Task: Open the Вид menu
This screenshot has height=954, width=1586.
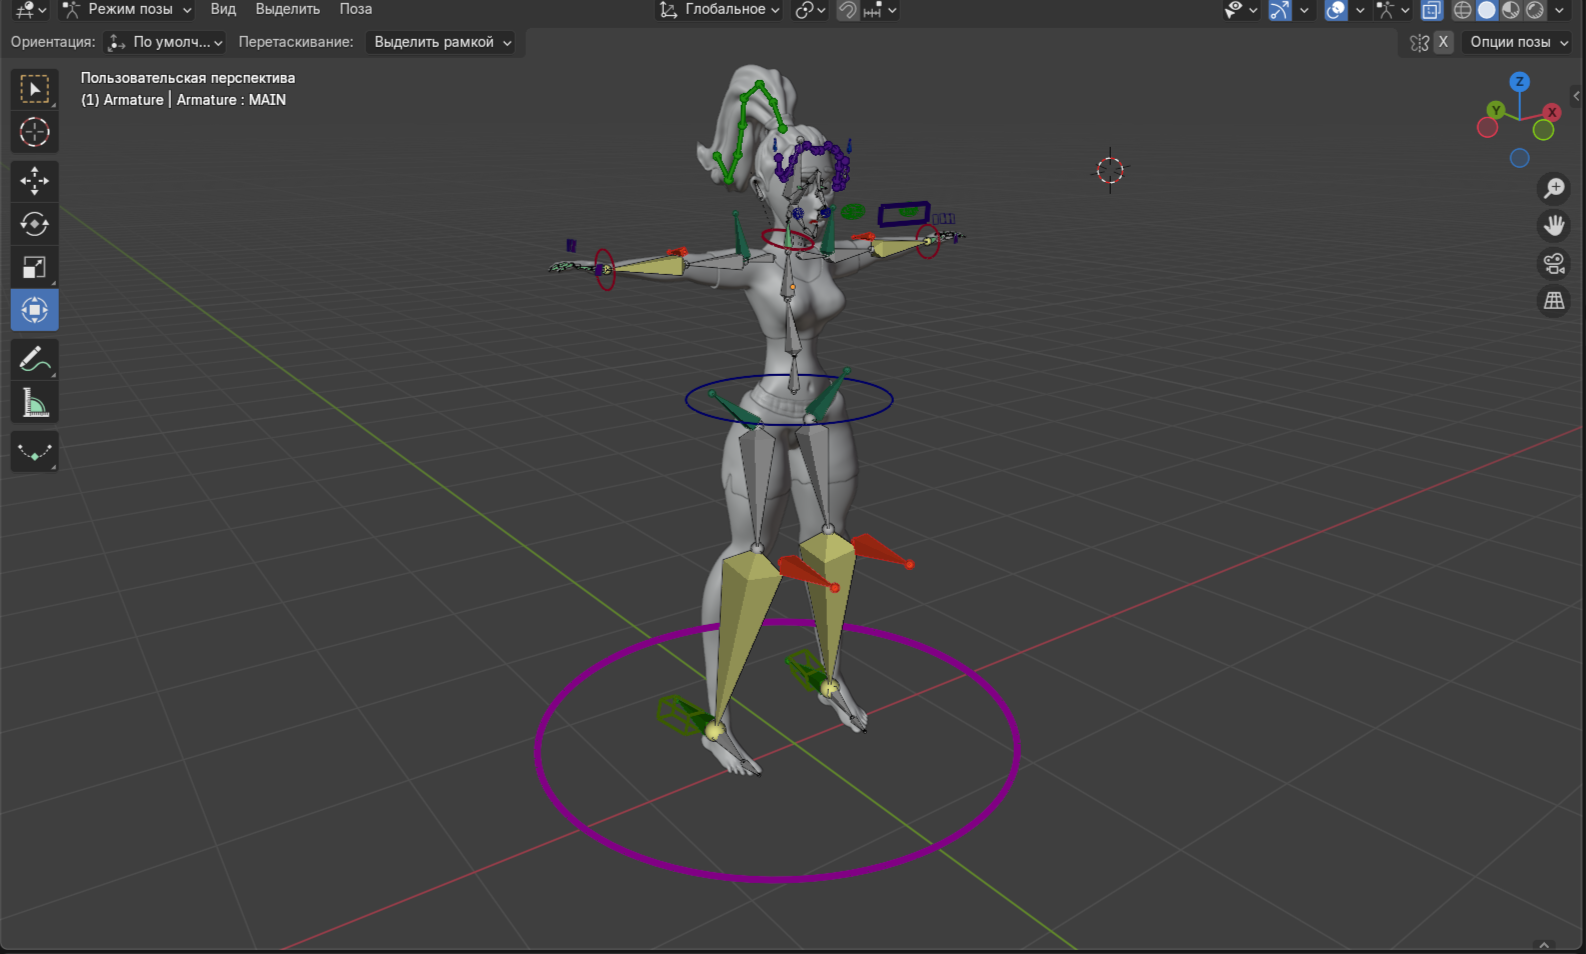Action: (223, 10)
